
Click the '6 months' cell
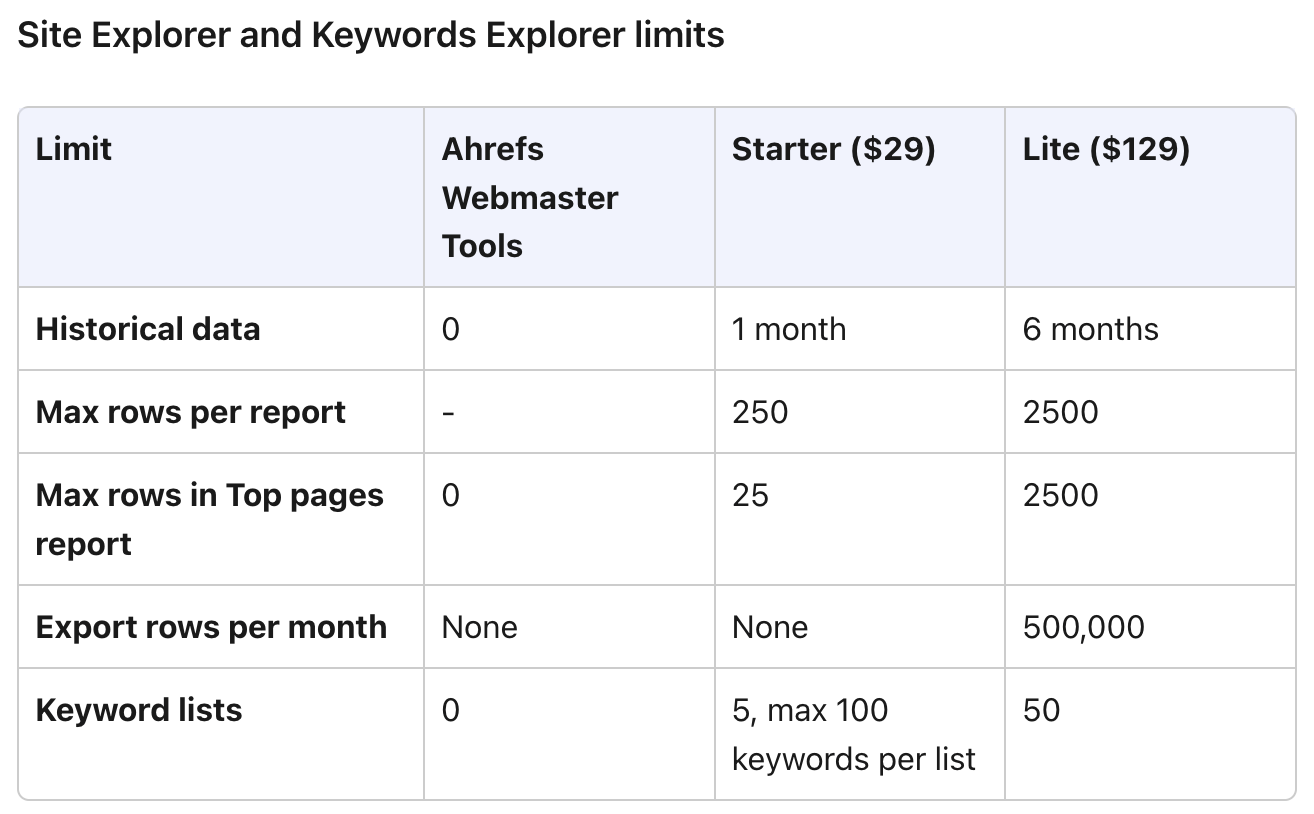coord(1090,330)
